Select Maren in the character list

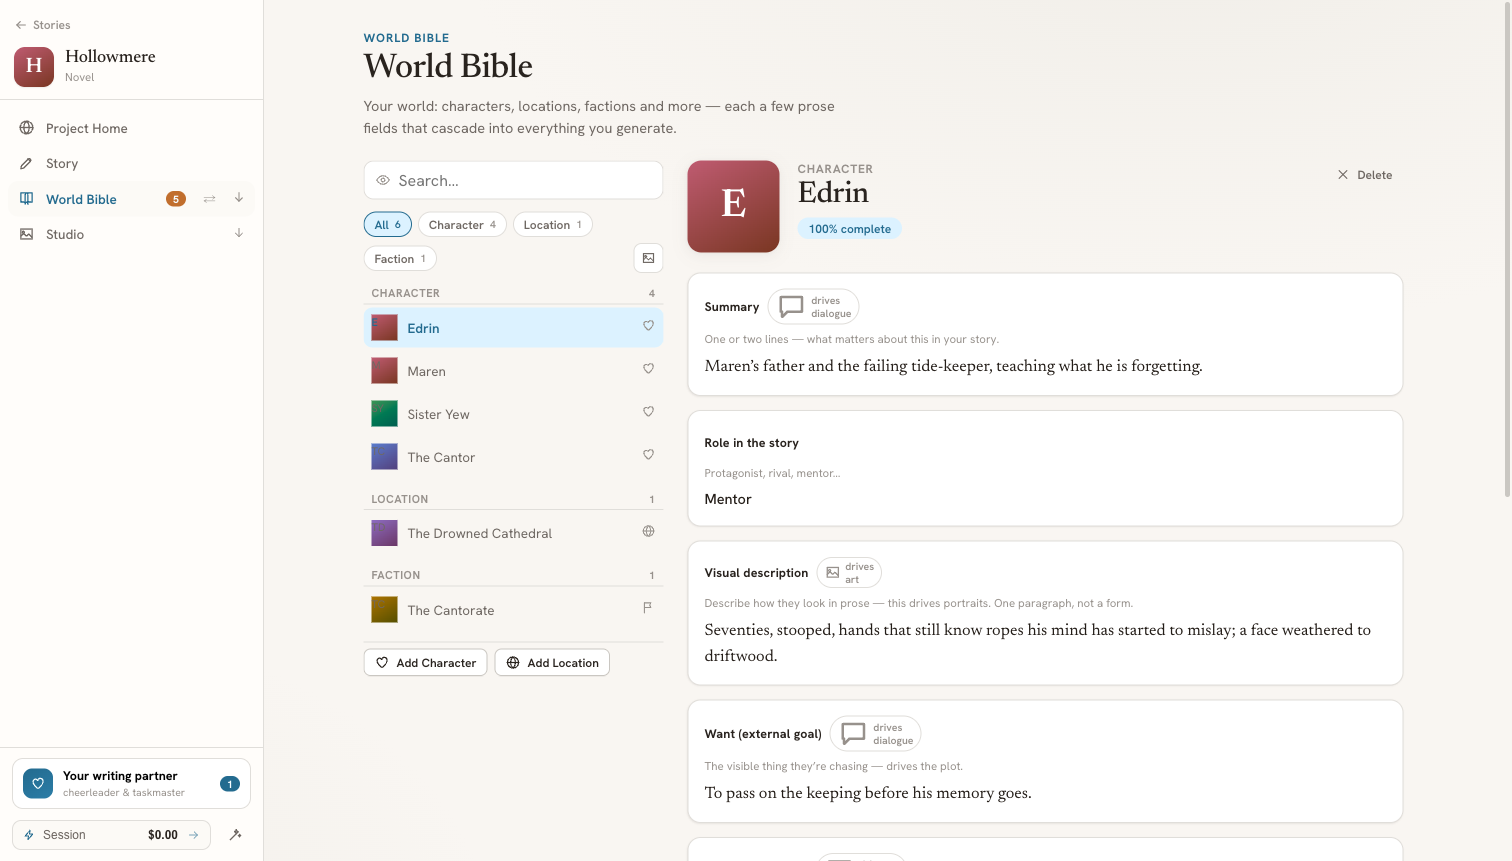tap(513, 371)
